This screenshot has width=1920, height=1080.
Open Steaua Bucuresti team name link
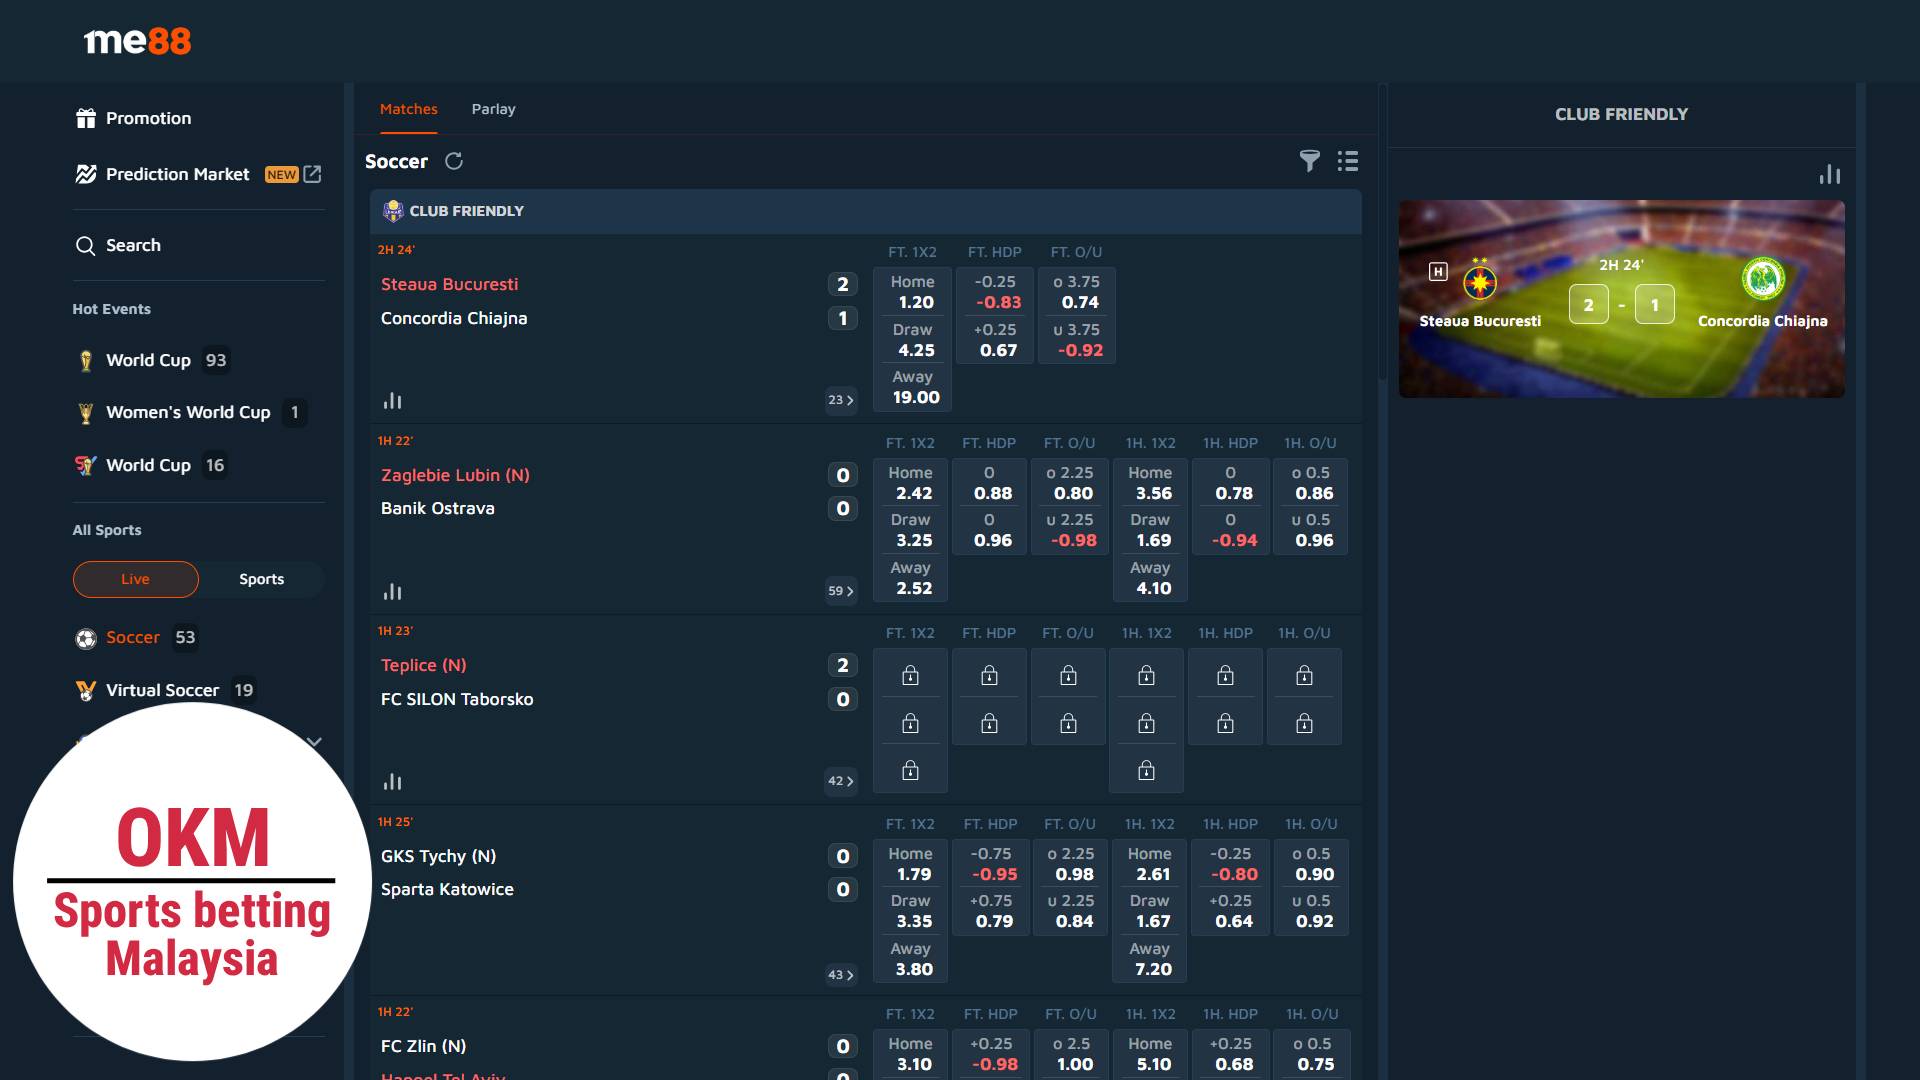[x=449, y=284]
